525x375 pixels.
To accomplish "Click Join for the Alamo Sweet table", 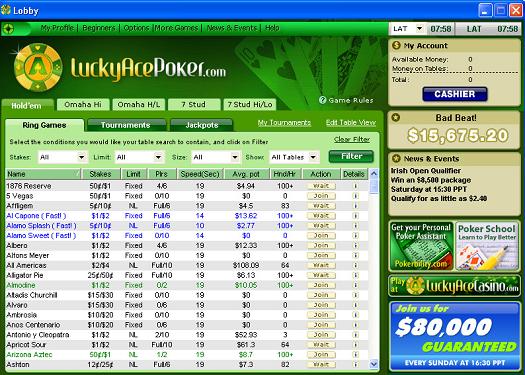I will (x=321, y=236).
